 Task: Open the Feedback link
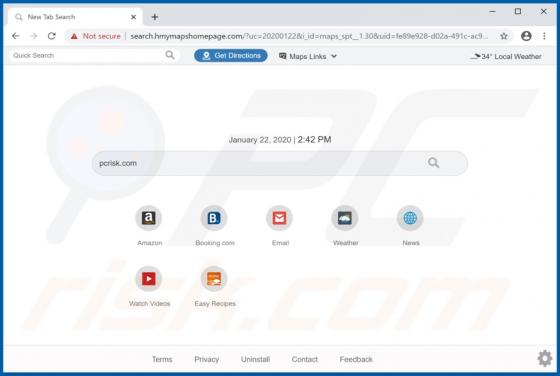coord(356,359)
